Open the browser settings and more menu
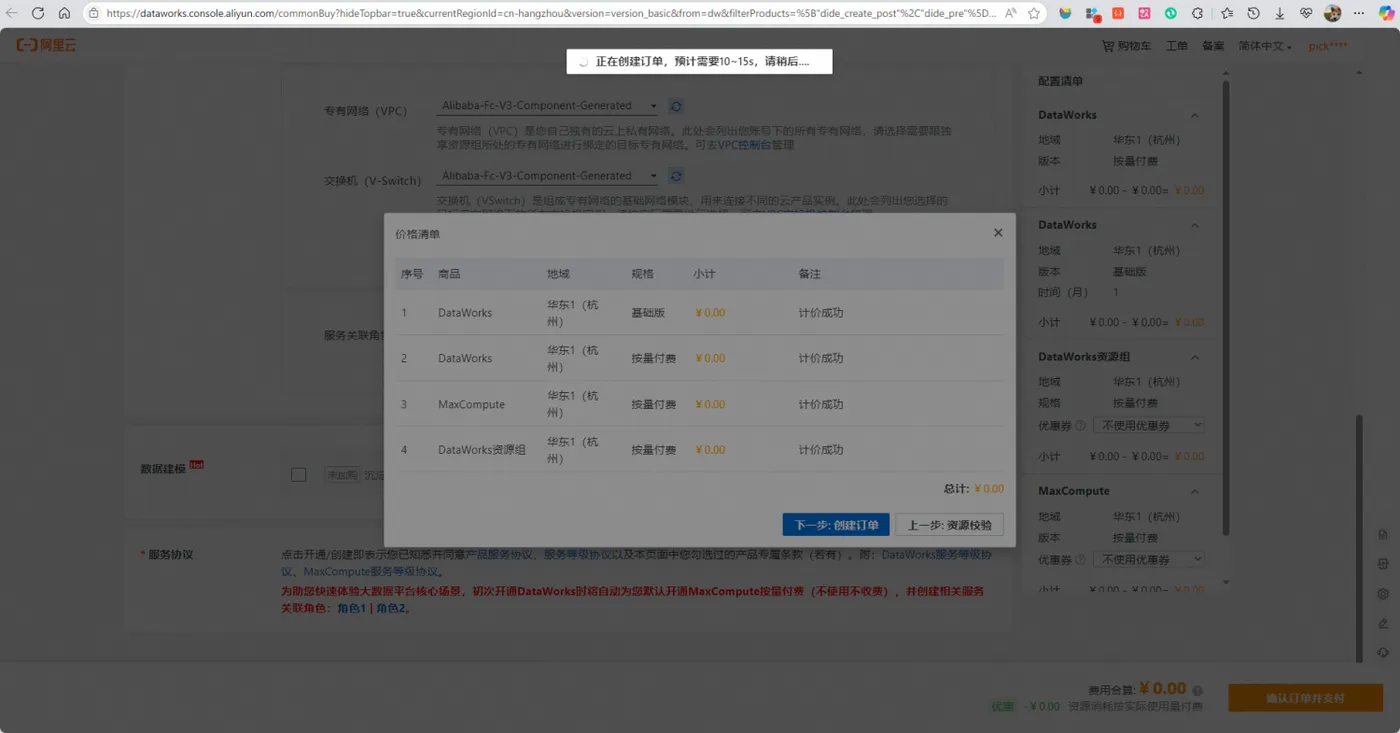Screen dimensions: 1400x733 tap(1358, 14)
